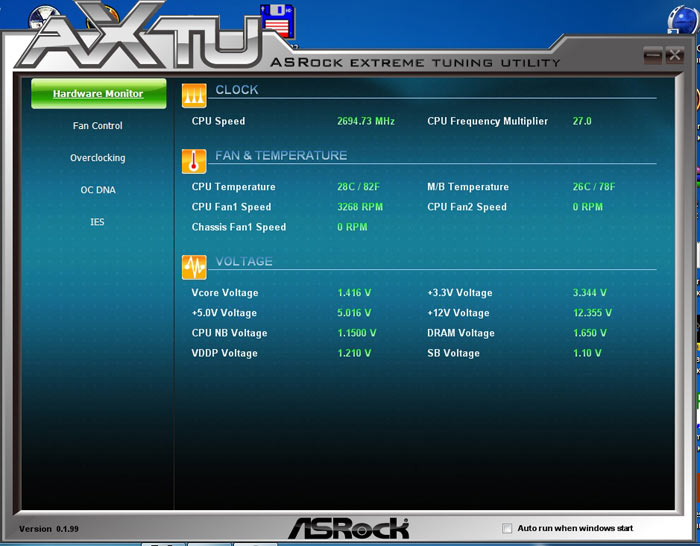Click the DRAM Voltage label
Image resolution: width=700 pixels, height=546 pixels.
pos(461,333)
